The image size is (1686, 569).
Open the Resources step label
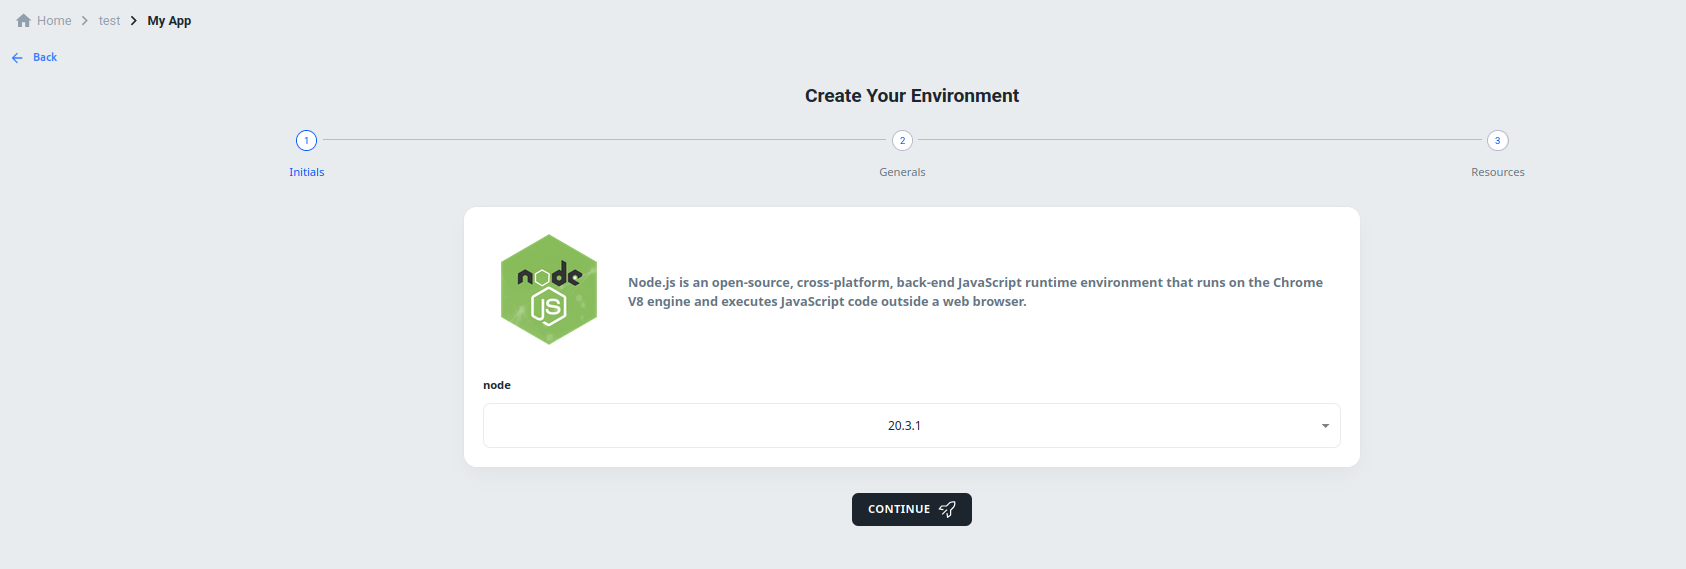pos(1497,172)
